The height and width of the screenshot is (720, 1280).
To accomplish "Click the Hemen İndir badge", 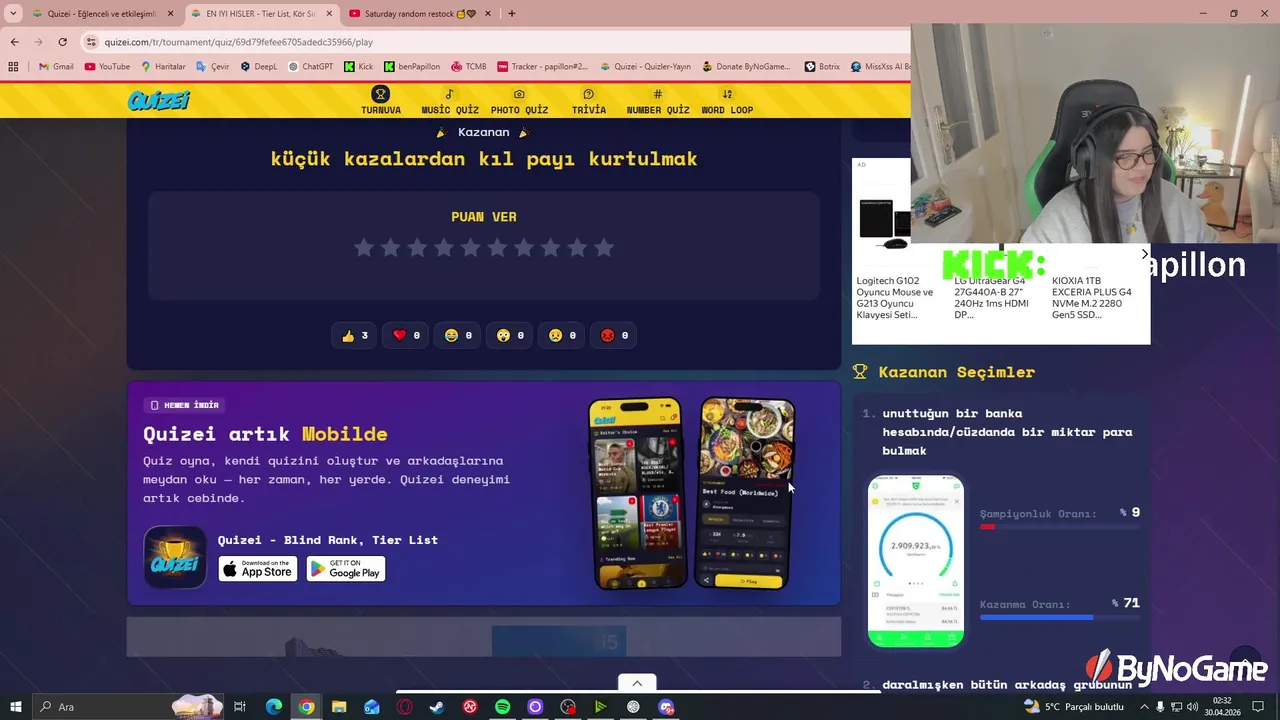I will (184, 405).
